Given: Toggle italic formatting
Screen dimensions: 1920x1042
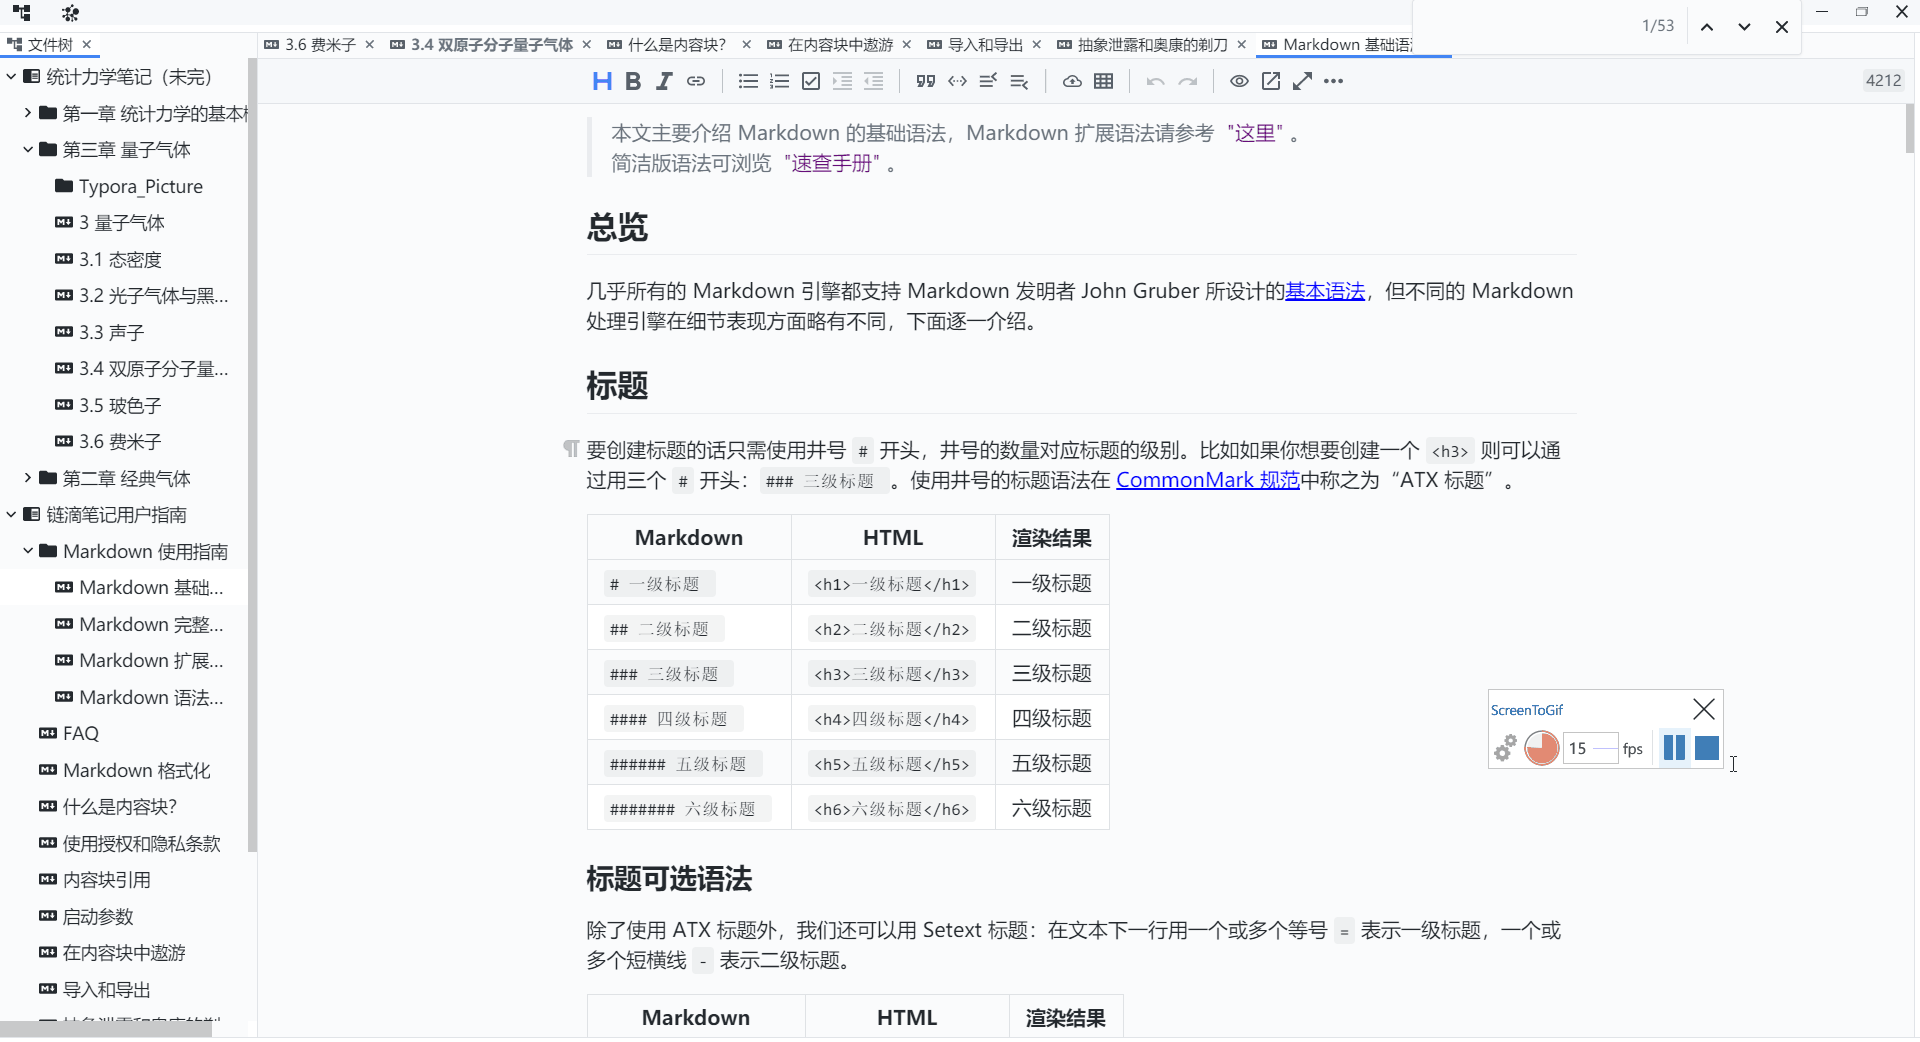Looking at the screenshot, I should click(x=664, y=82).
